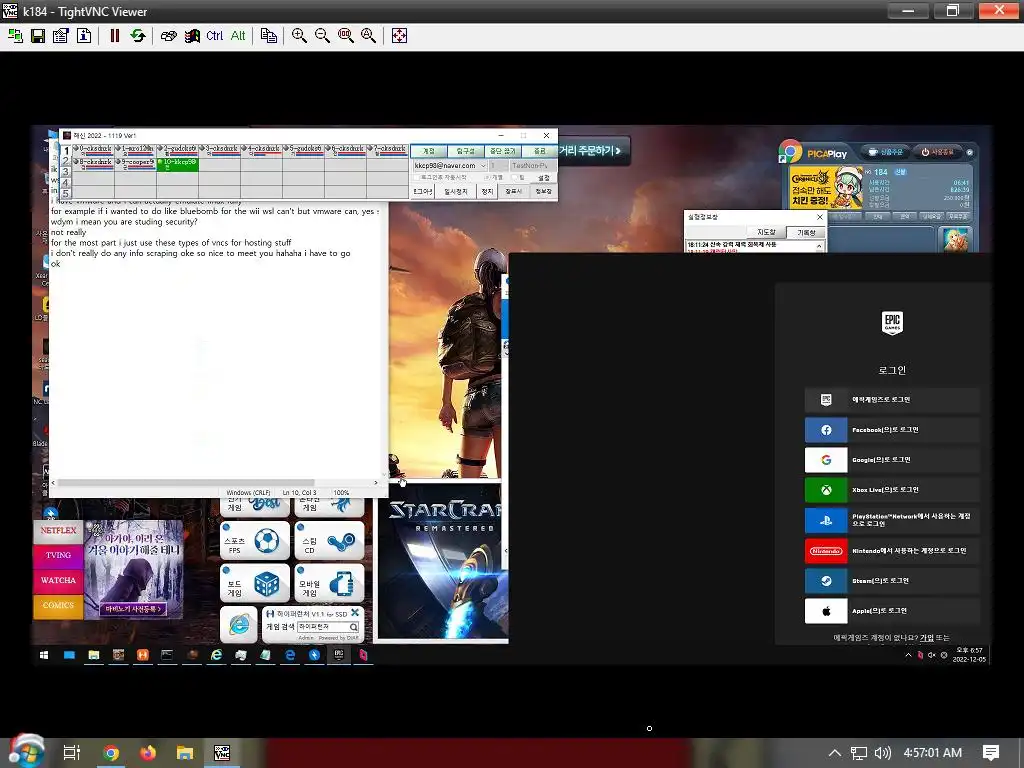Open the COMICS sidebar button
The image size is (1024, 768).
[58, 605]
